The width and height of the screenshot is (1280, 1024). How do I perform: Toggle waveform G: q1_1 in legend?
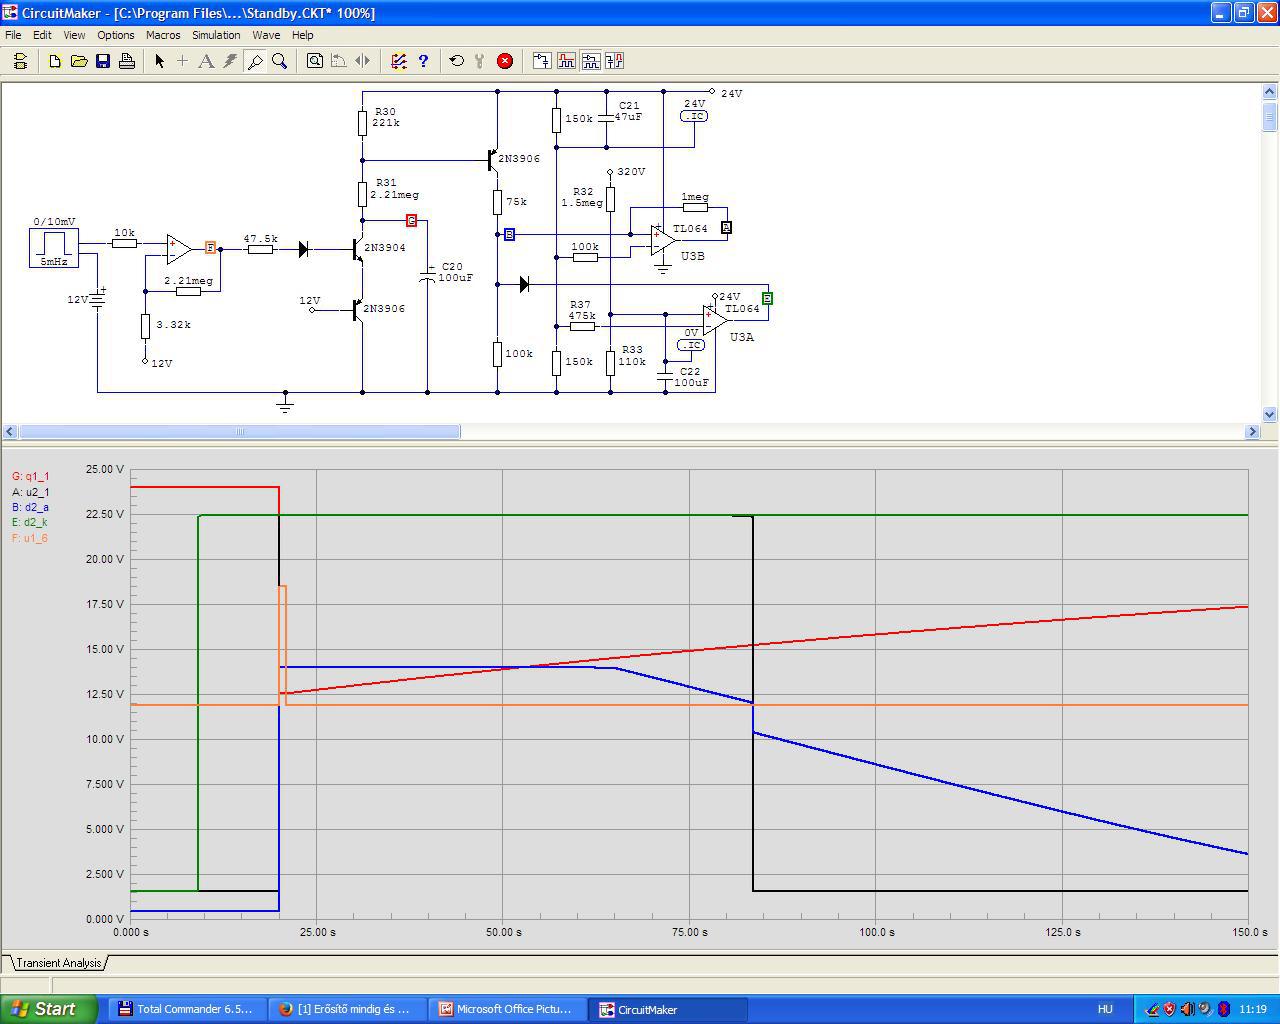(30, 477)
